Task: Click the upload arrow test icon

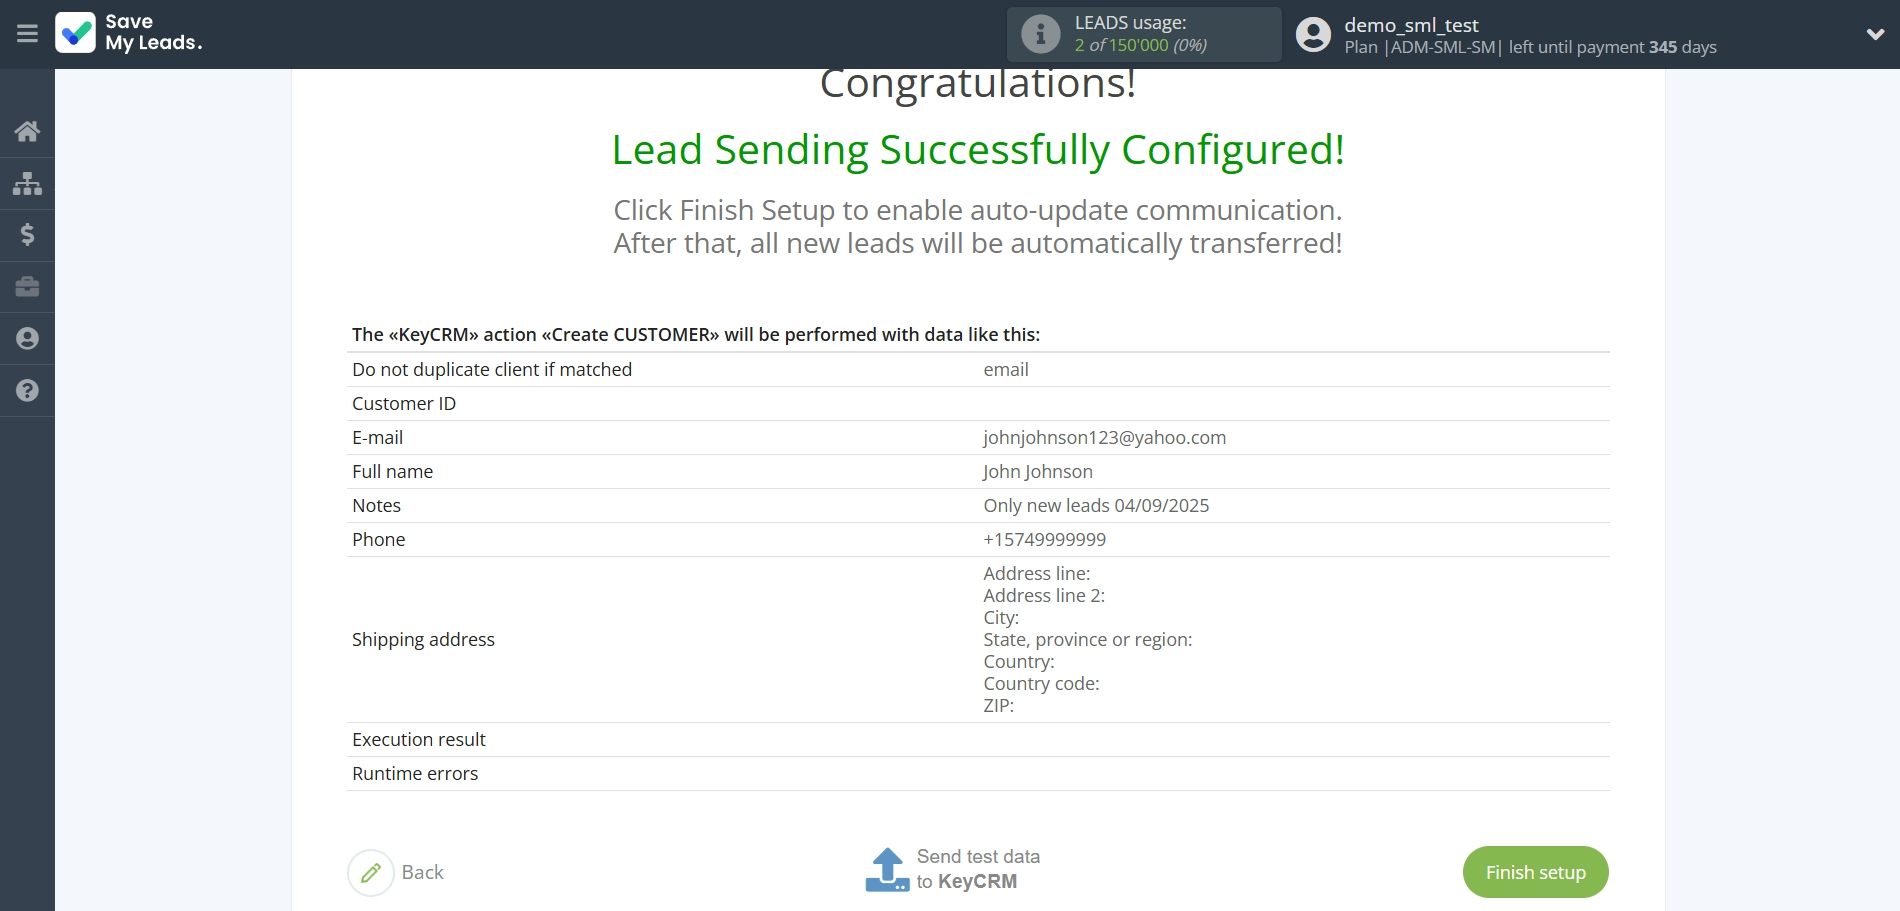Action: click(887, 870)
